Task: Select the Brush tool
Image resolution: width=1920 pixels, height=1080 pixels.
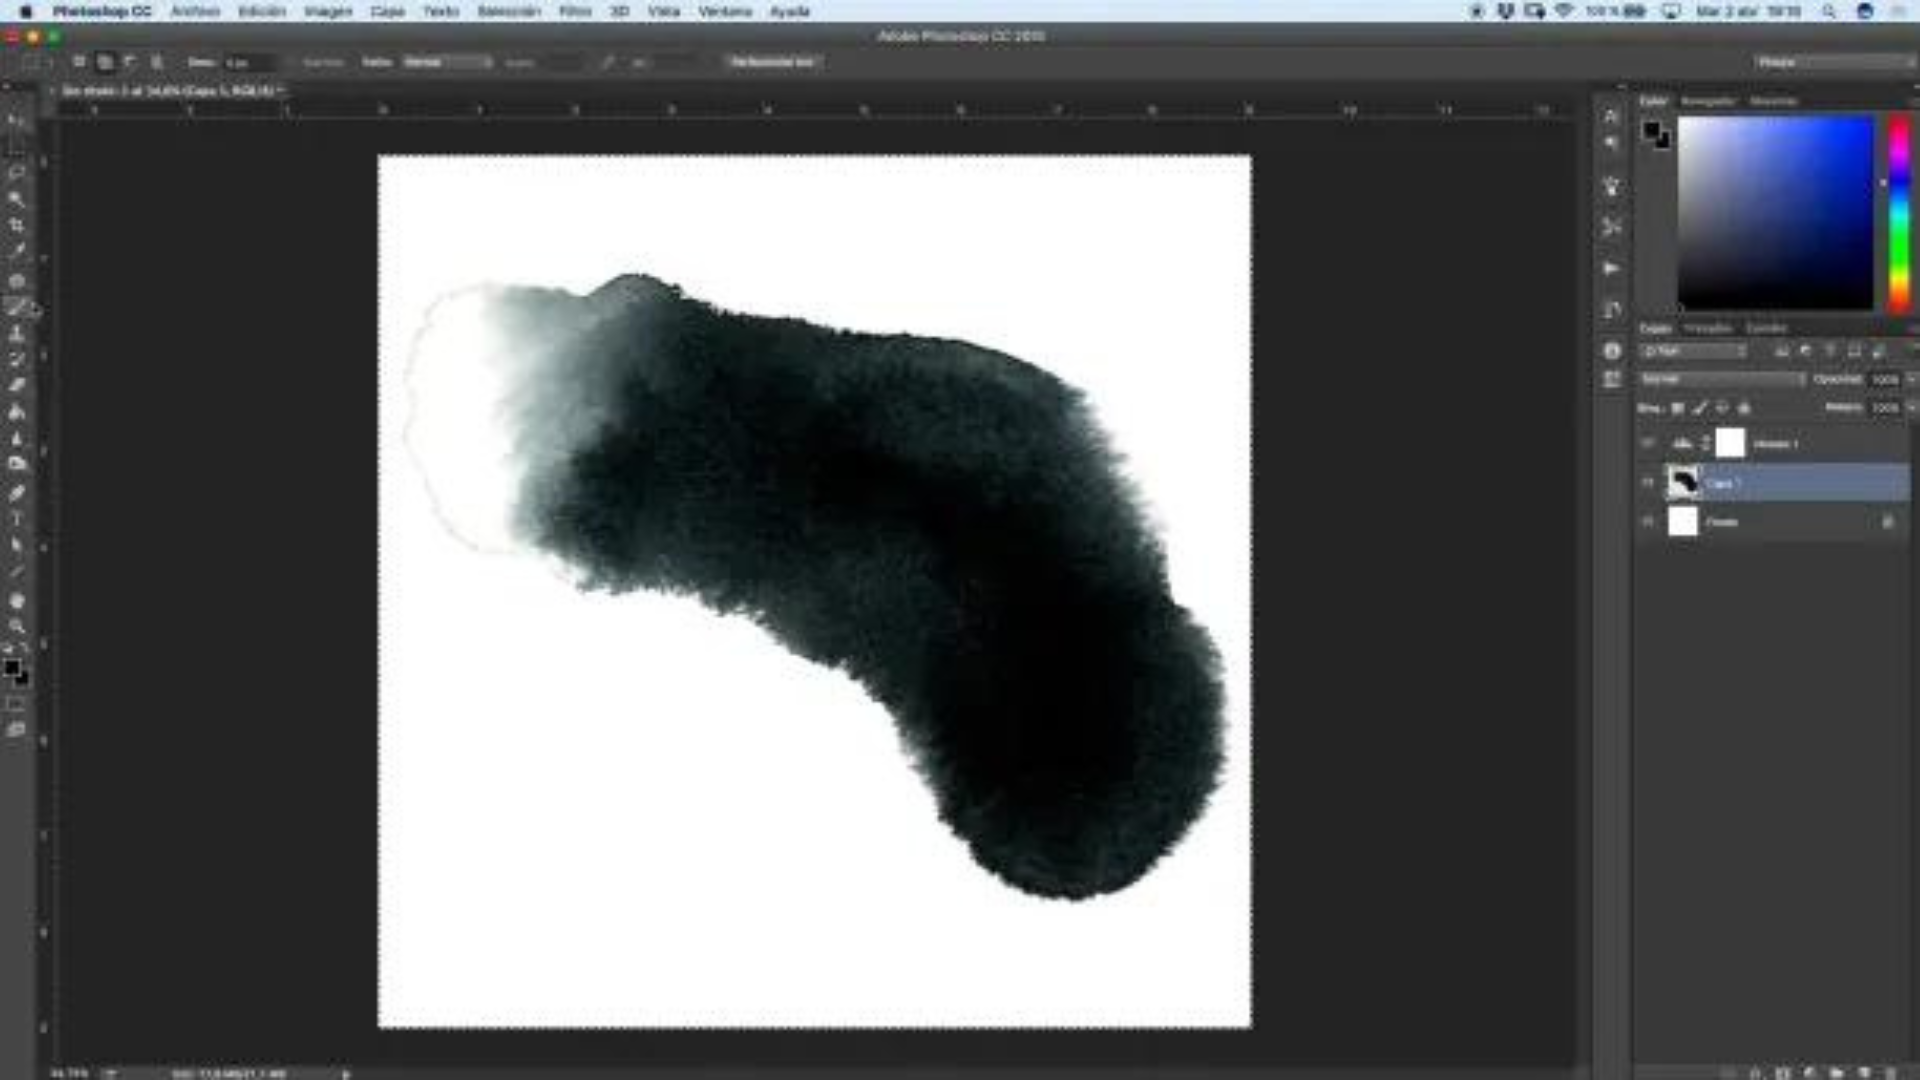Action: point(16,307)
